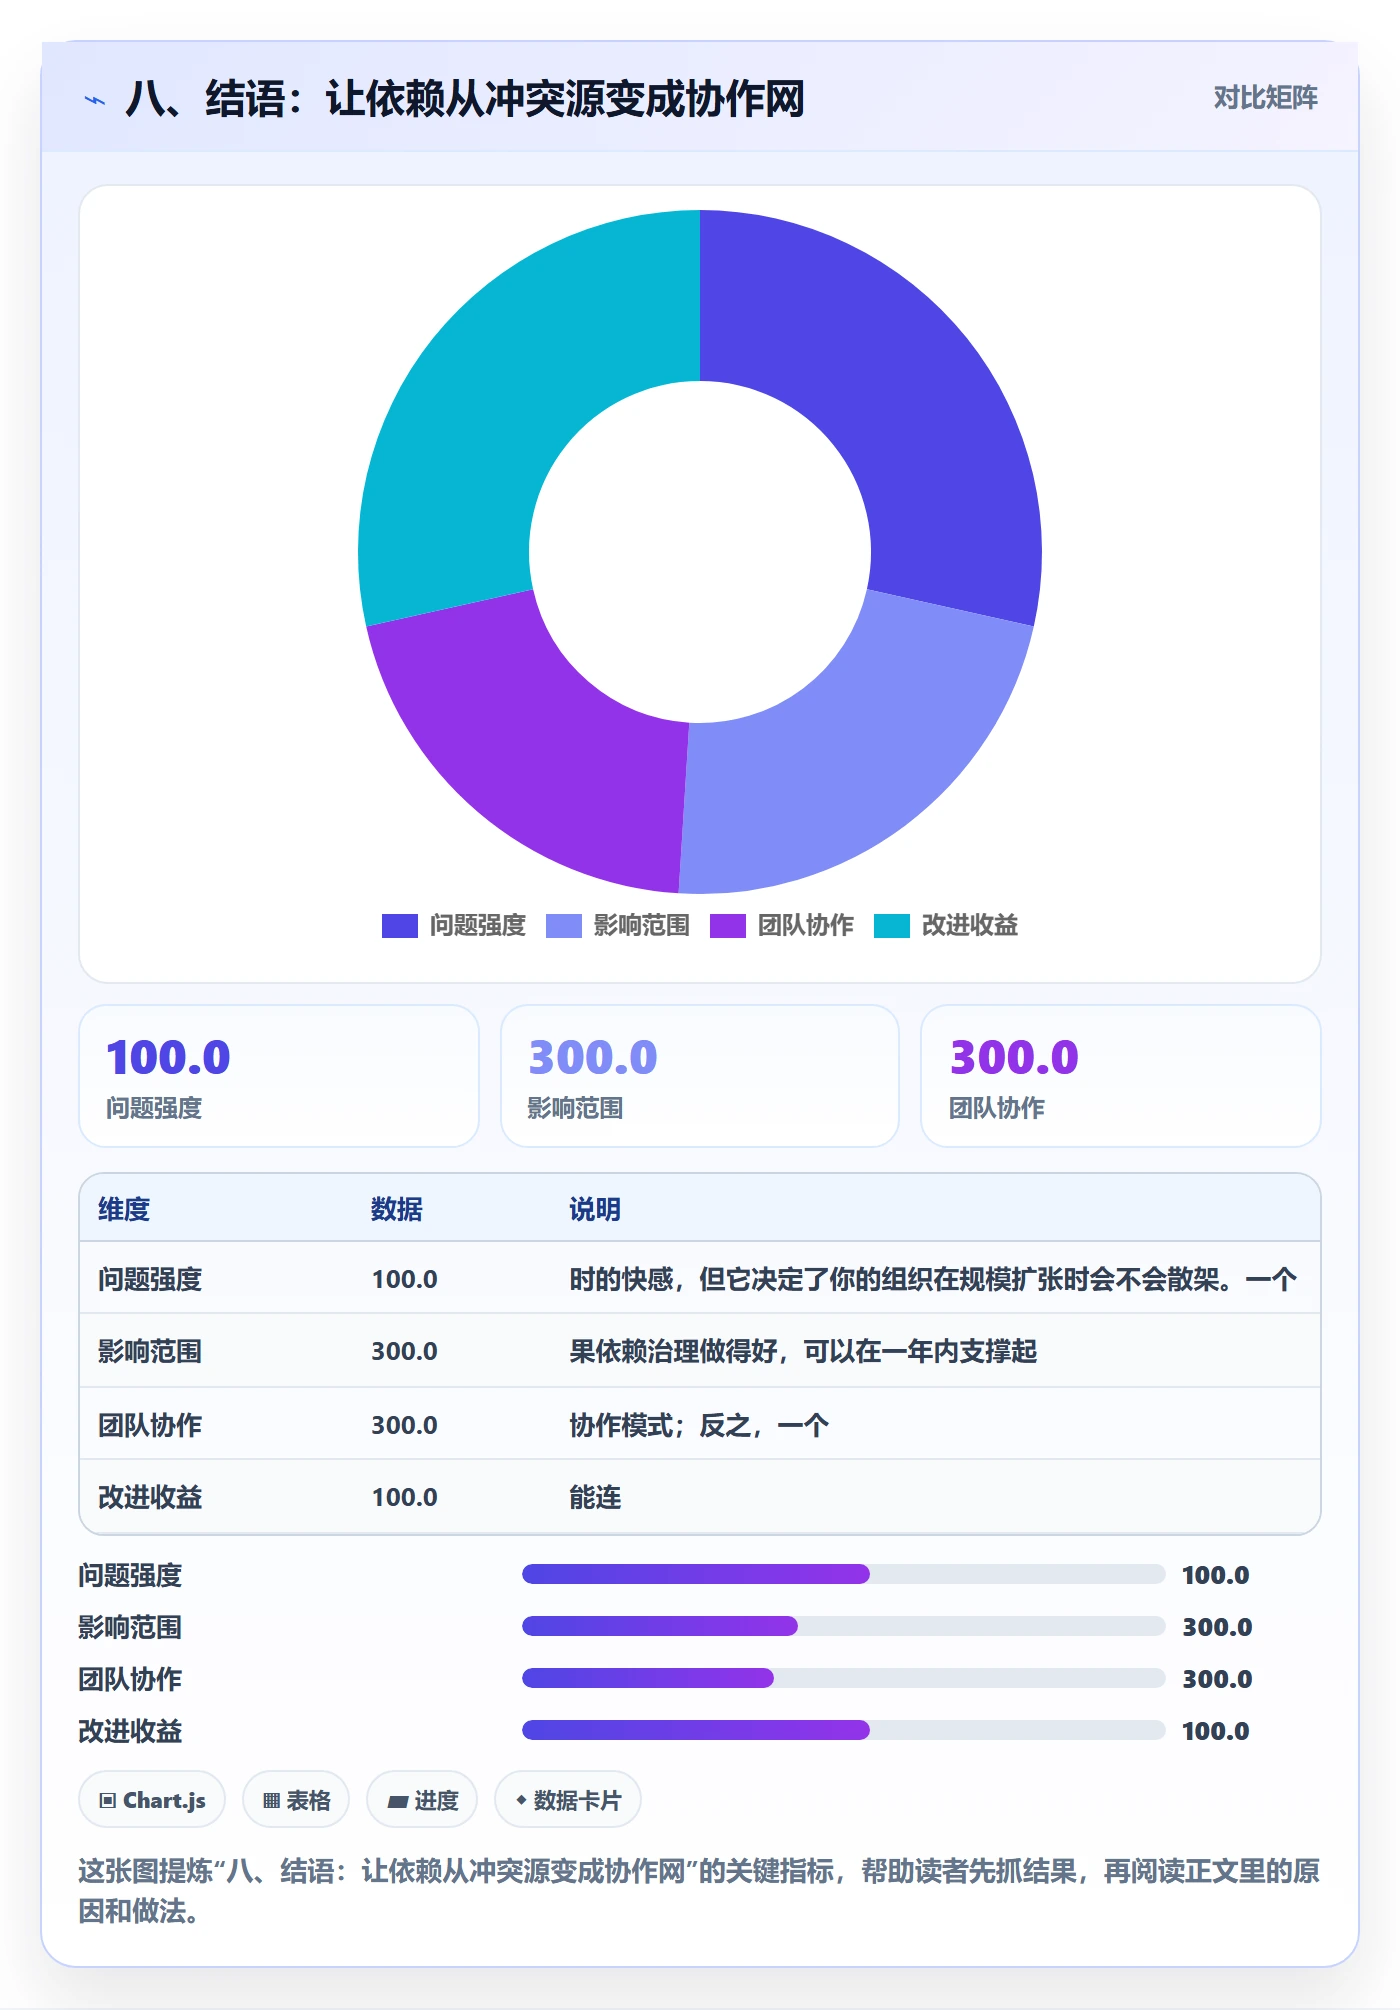This screenshot has width=1400, height=2010.
Task: Click the 改进收益 progress bar
Action: [x=843, y=1731]
